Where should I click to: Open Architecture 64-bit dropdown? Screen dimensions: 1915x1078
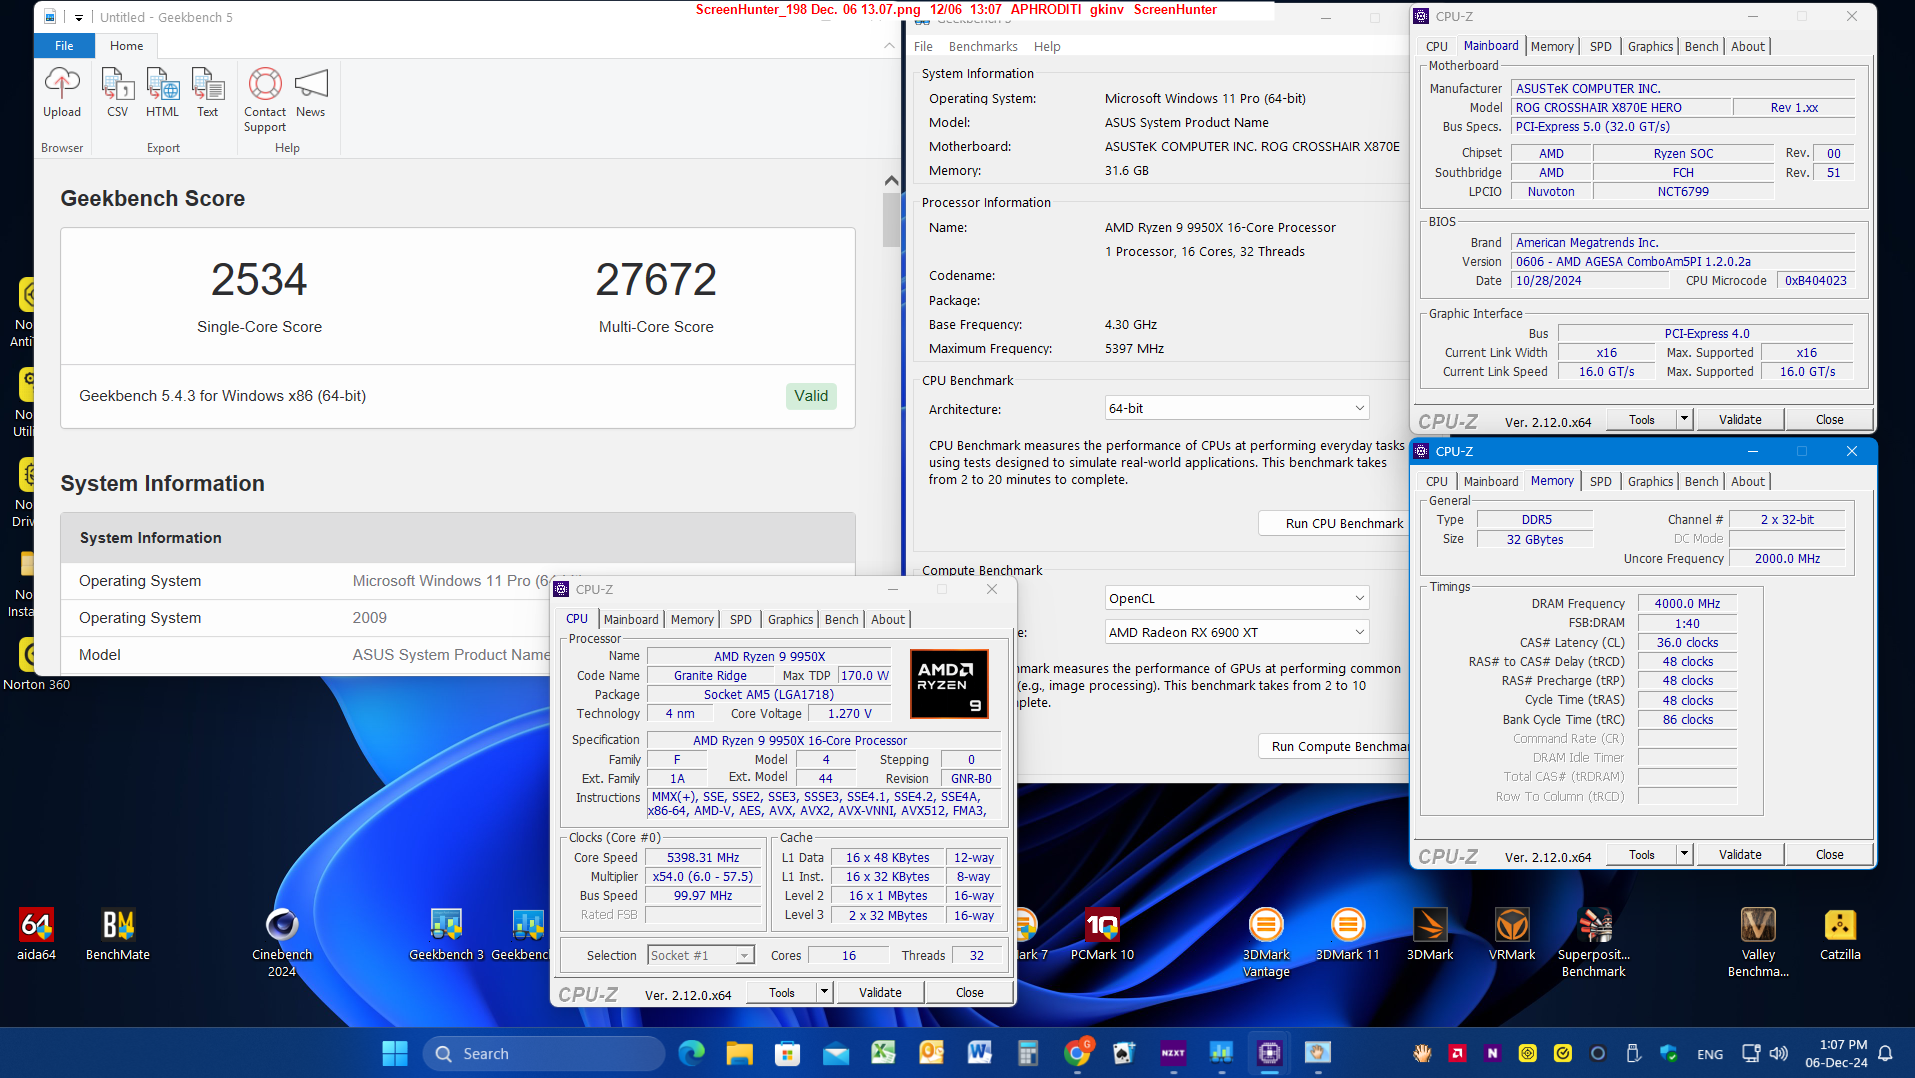[1237, 408]
